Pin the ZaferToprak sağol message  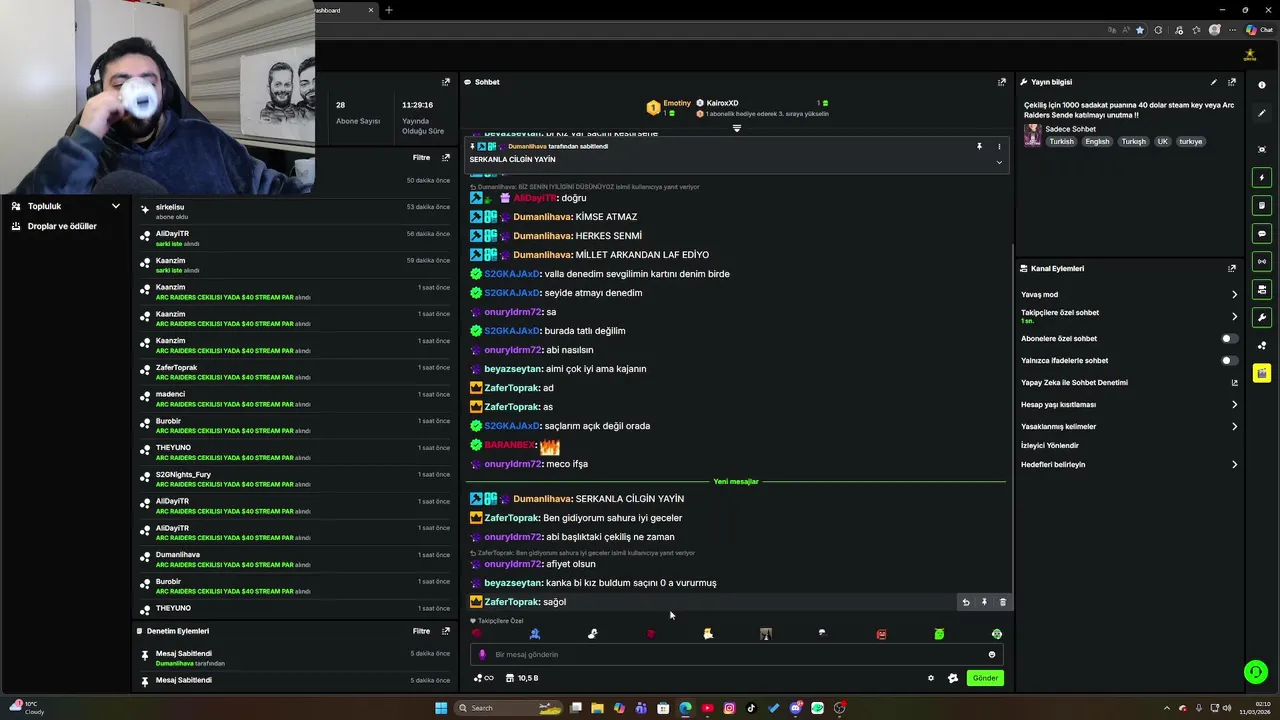point(984,602)
